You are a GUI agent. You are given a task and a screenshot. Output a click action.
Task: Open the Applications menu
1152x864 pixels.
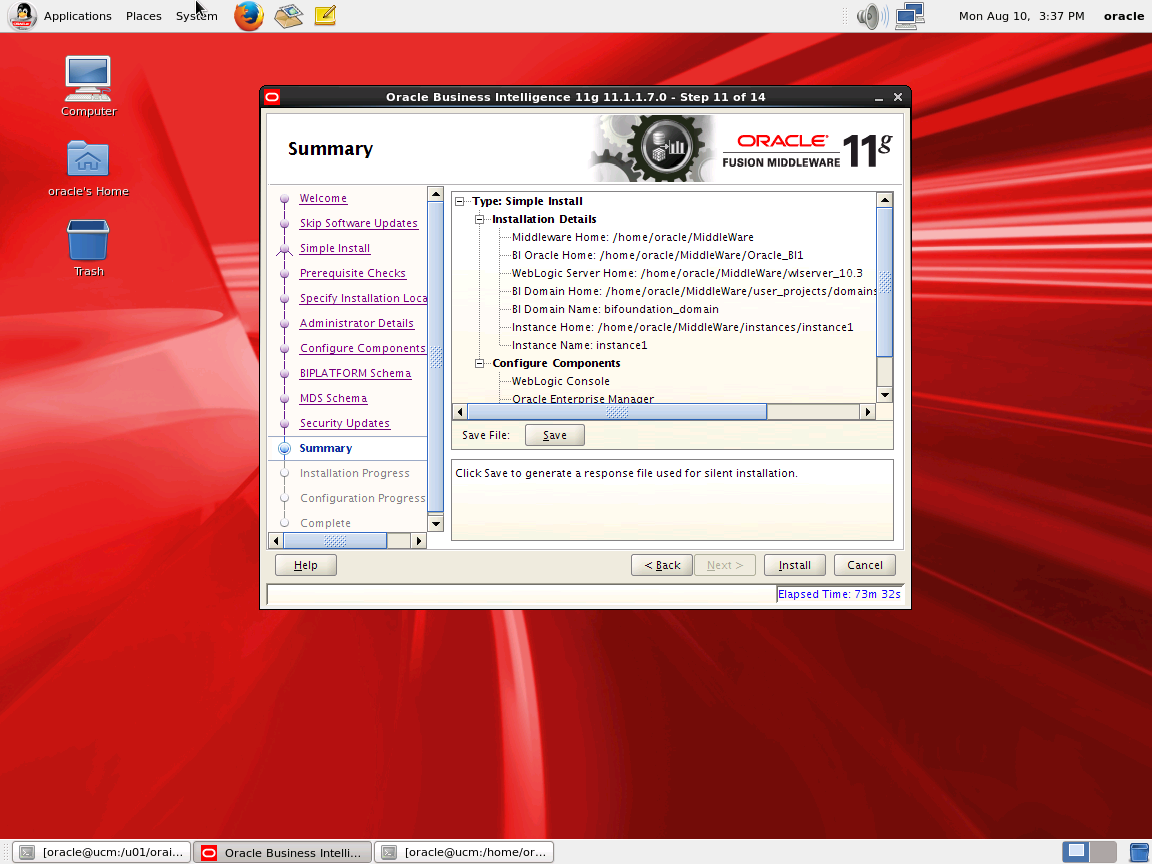[77, 15]
